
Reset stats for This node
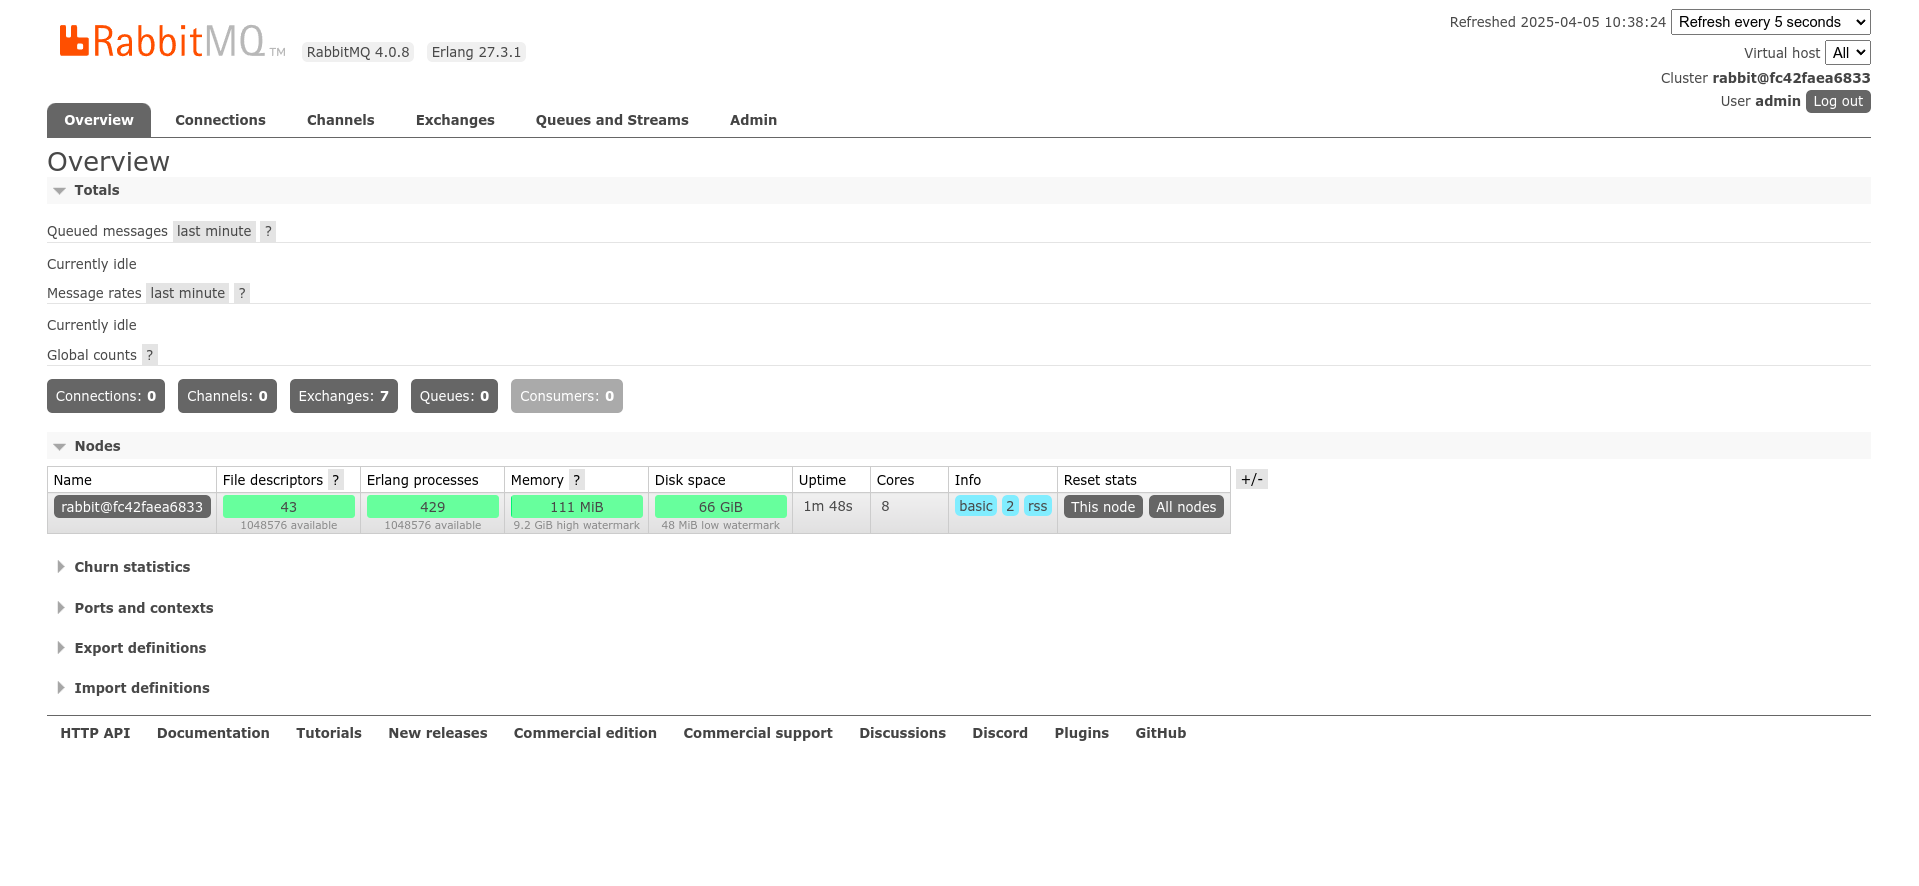click(1102, 508)
